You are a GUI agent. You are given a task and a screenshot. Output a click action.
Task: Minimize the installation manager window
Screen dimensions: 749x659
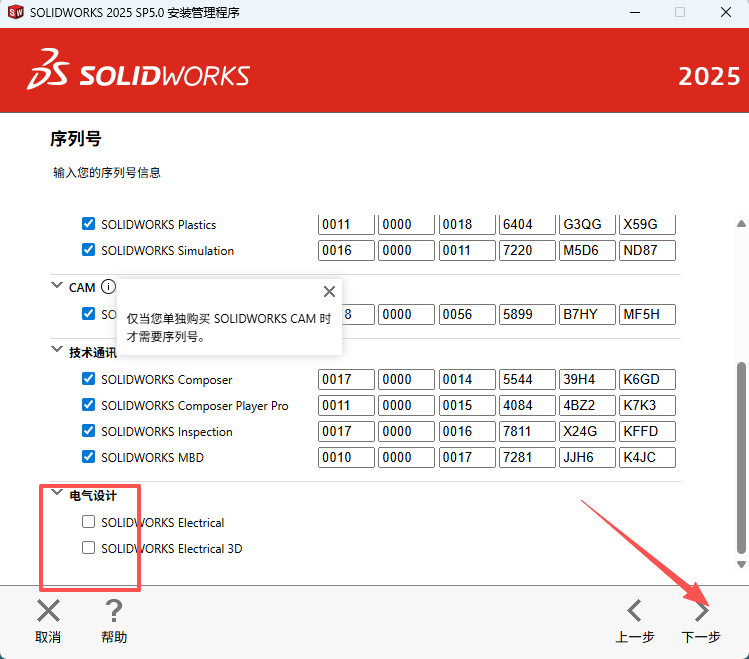click(x=635, y=12)
